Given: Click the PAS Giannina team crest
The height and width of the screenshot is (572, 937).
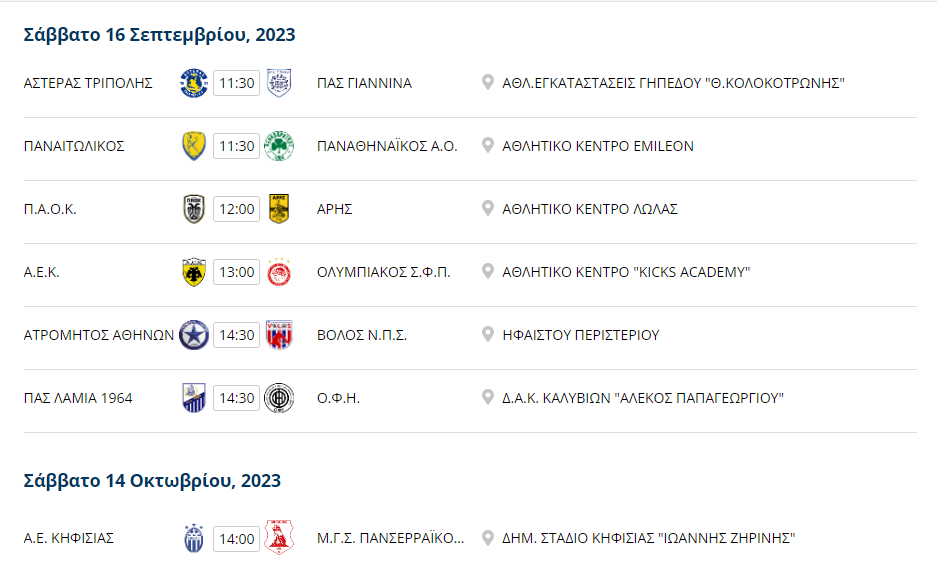Looking at the screenshot, I should coord(278,83).
